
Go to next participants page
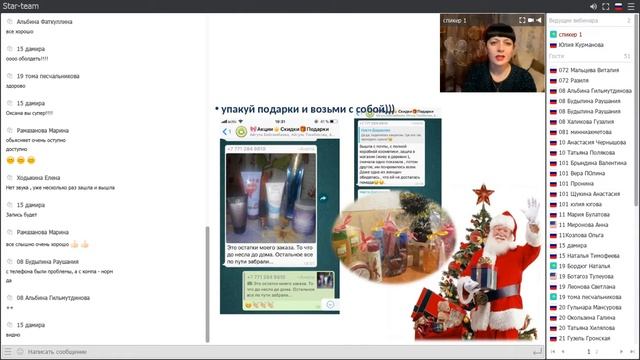point(621,351)
